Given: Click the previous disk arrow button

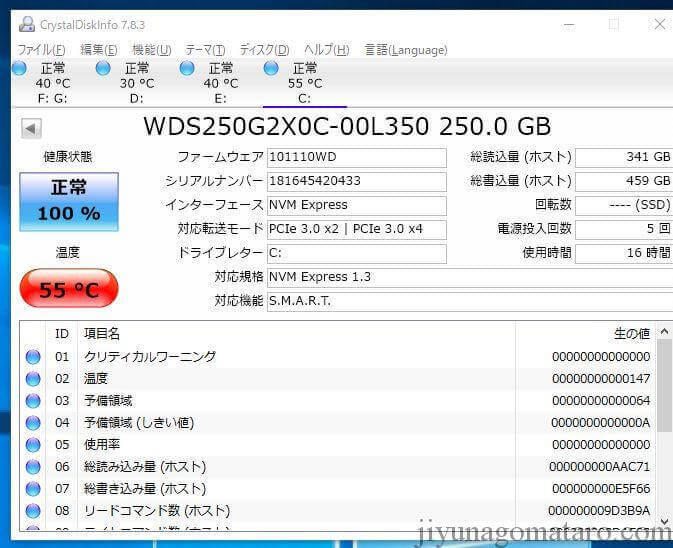Looking at the screenshot, I should 31,128.
